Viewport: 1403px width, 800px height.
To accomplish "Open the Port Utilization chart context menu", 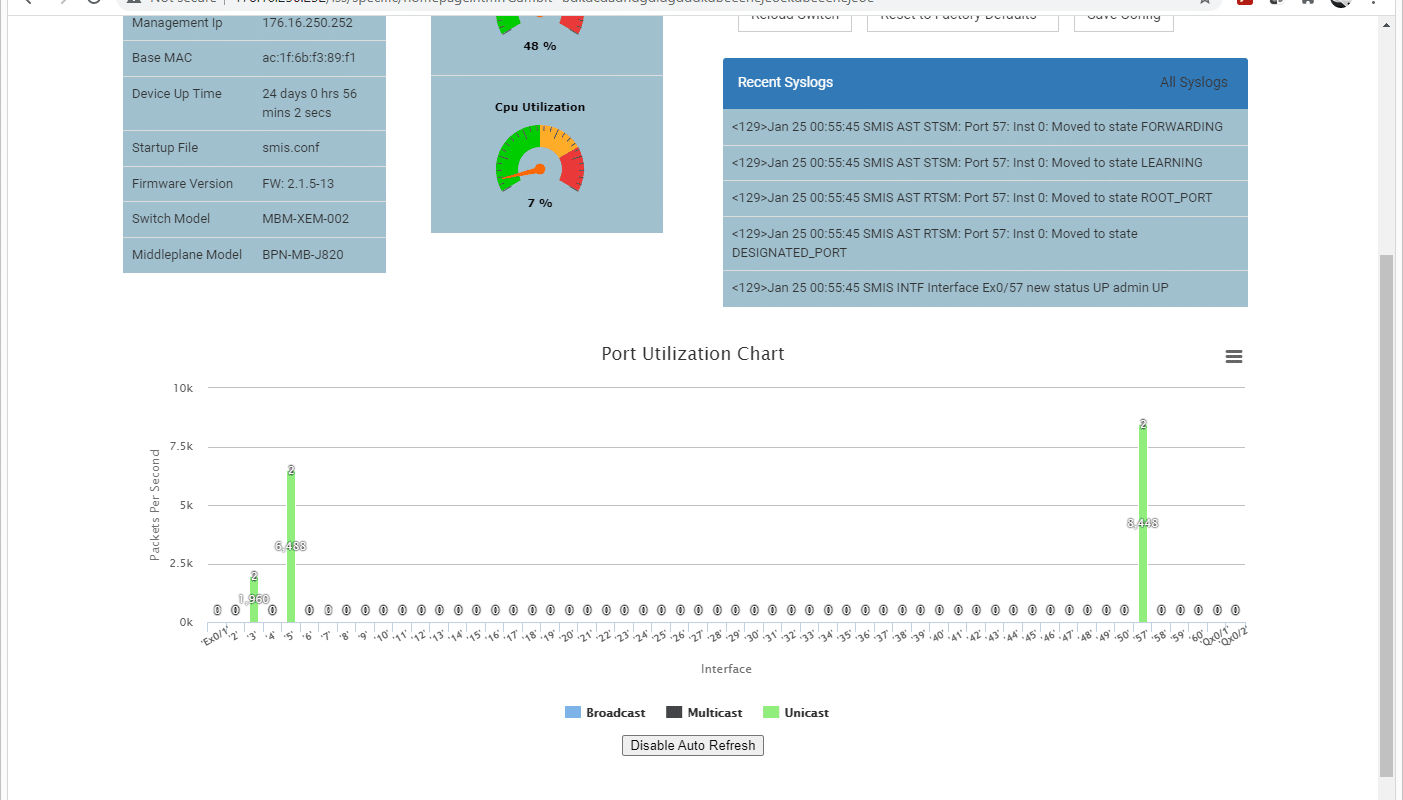I will (1234, 357).
